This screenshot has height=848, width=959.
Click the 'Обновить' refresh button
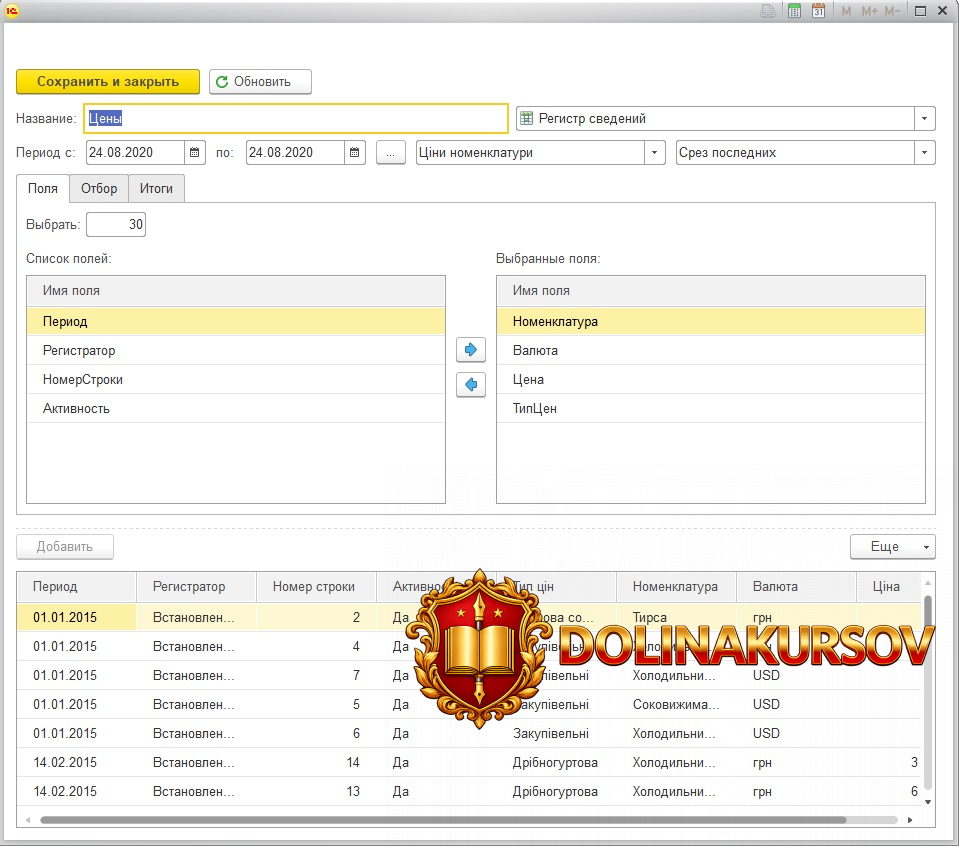coord(260,82)
